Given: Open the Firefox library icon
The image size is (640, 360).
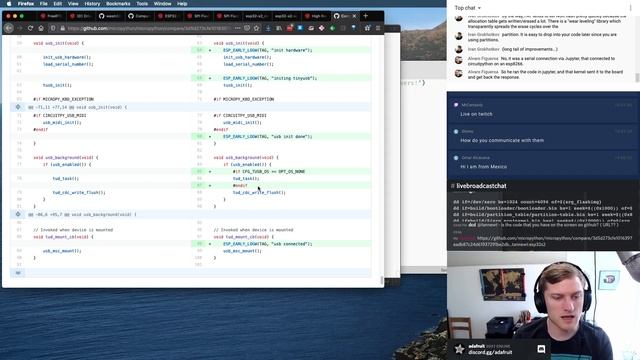Looking at the screenshot, I should [x=279, y=28].
